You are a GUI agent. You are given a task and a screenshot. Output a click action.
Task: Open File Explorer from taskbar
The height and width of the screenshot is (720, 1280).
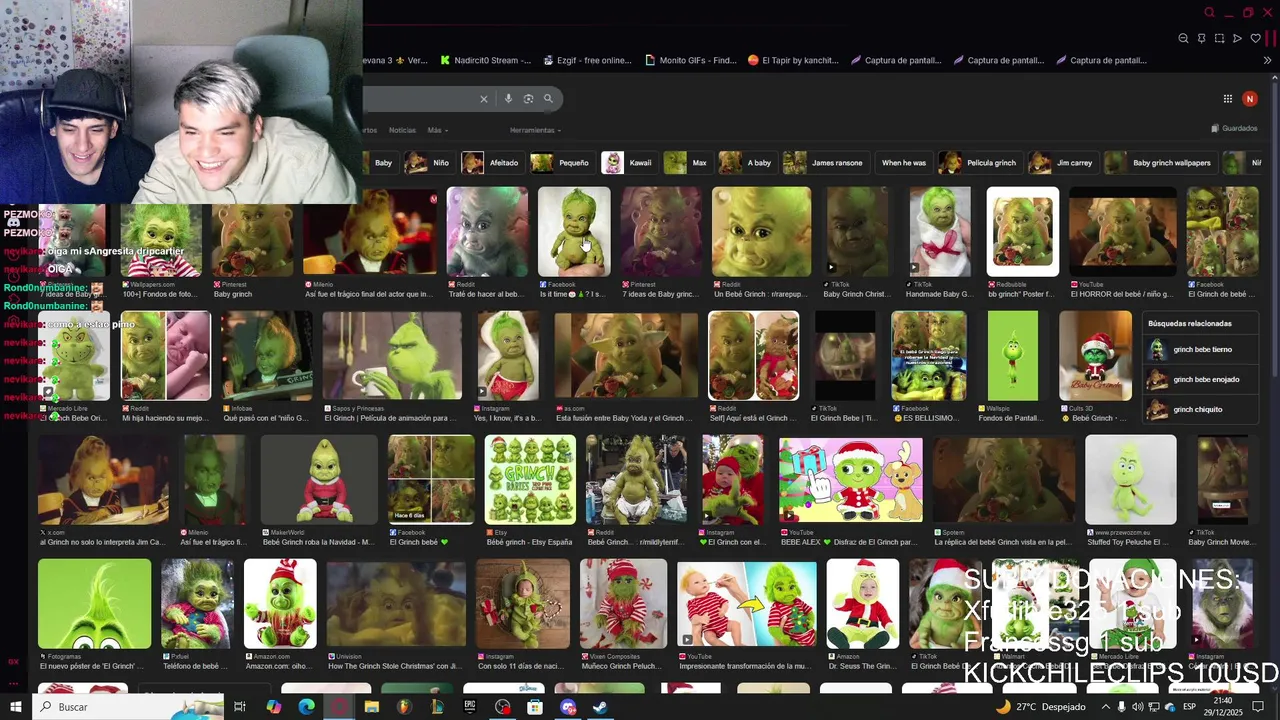click(x=371, y=707)
